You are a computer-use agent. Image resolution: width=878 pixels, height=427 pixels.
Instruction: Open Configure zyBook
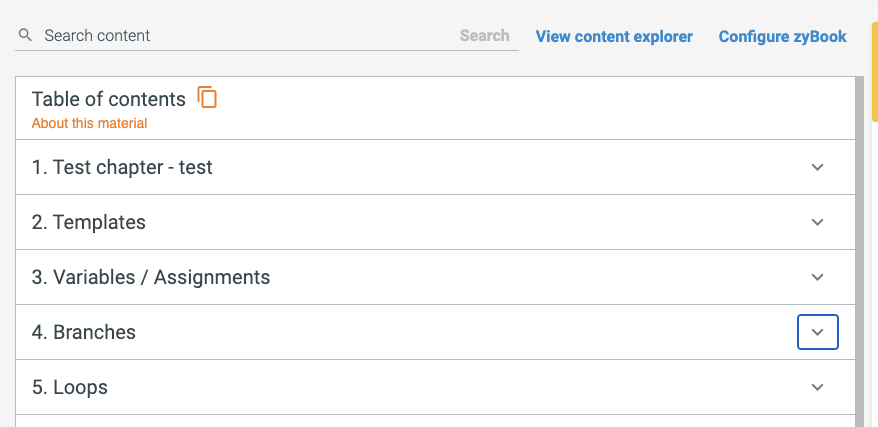783,36
